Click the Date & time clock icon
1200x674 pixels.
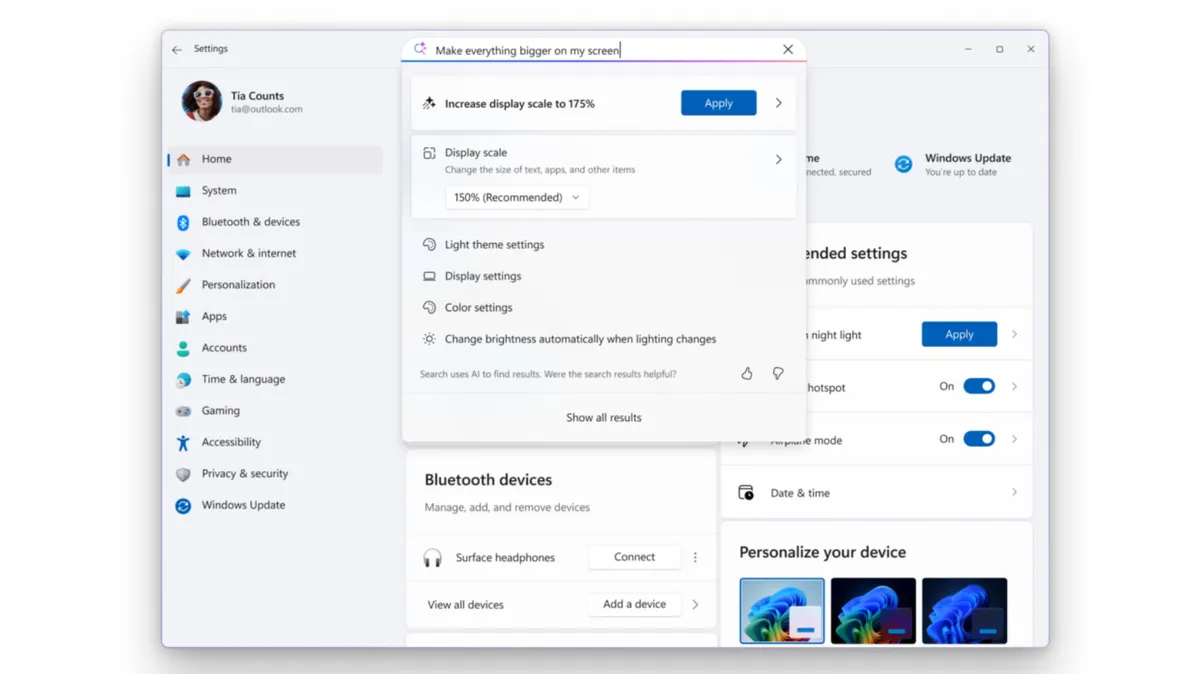click(x=745, y=492)
